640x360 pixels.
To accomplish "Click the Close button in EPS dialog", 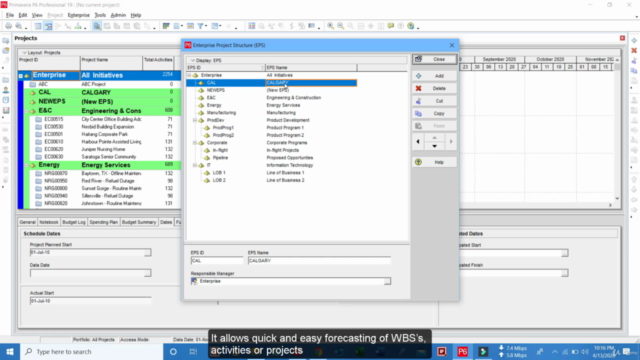I will pyautogui.click(x=434, y=60).
